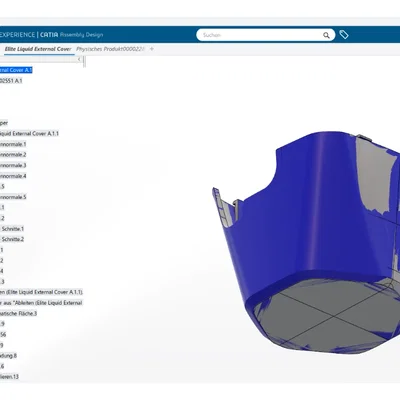This screenshot has height=400, width=400.
Task: Select Ableiten Elite Liquid External tree entry
Action: [41, 303]
